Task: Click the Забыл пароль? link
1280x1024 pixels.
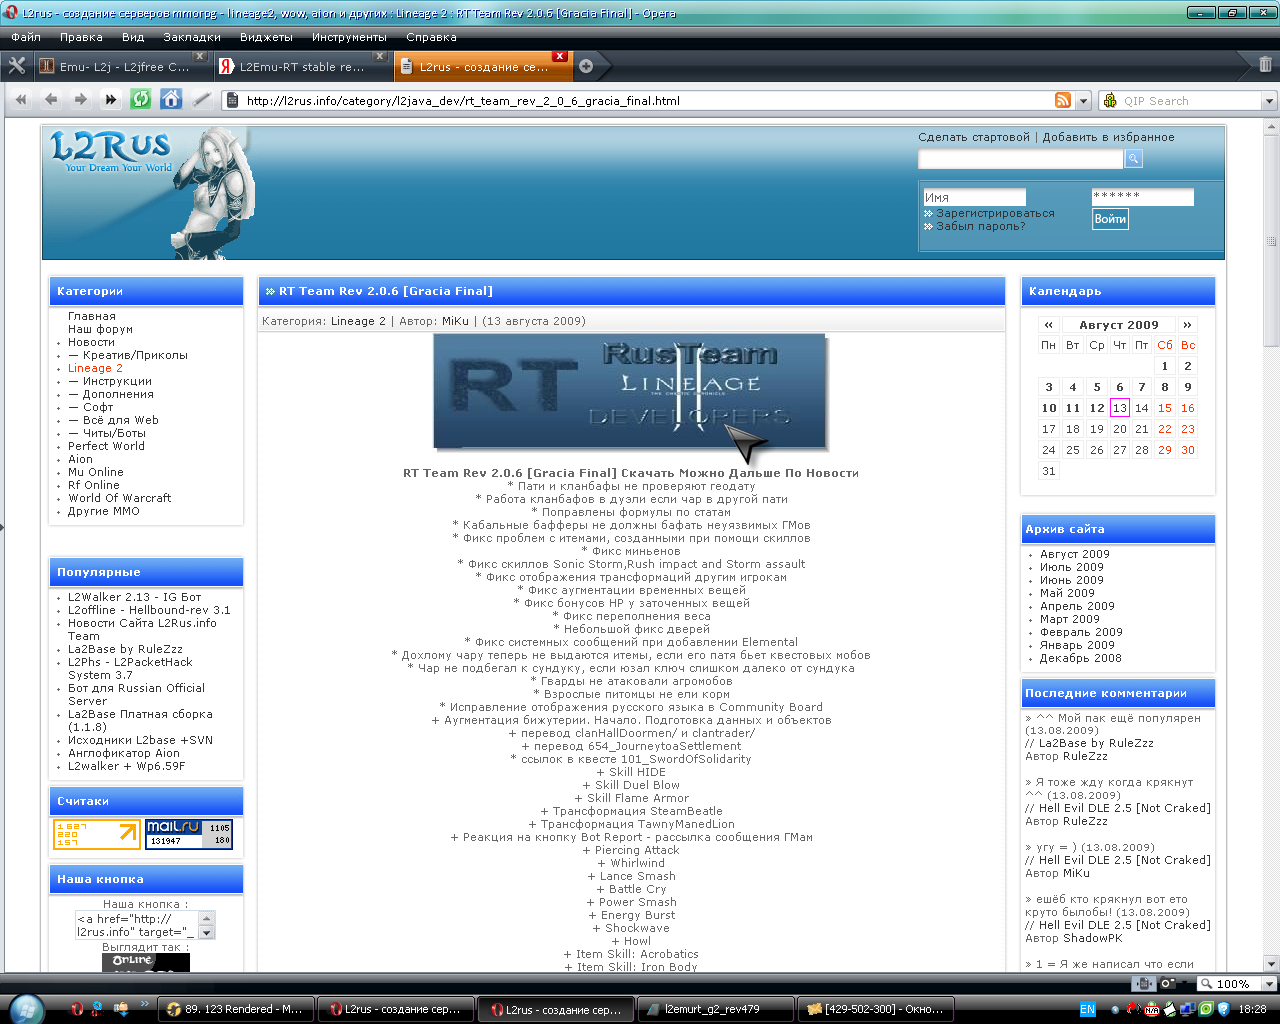Action: (x=981, y=226)
